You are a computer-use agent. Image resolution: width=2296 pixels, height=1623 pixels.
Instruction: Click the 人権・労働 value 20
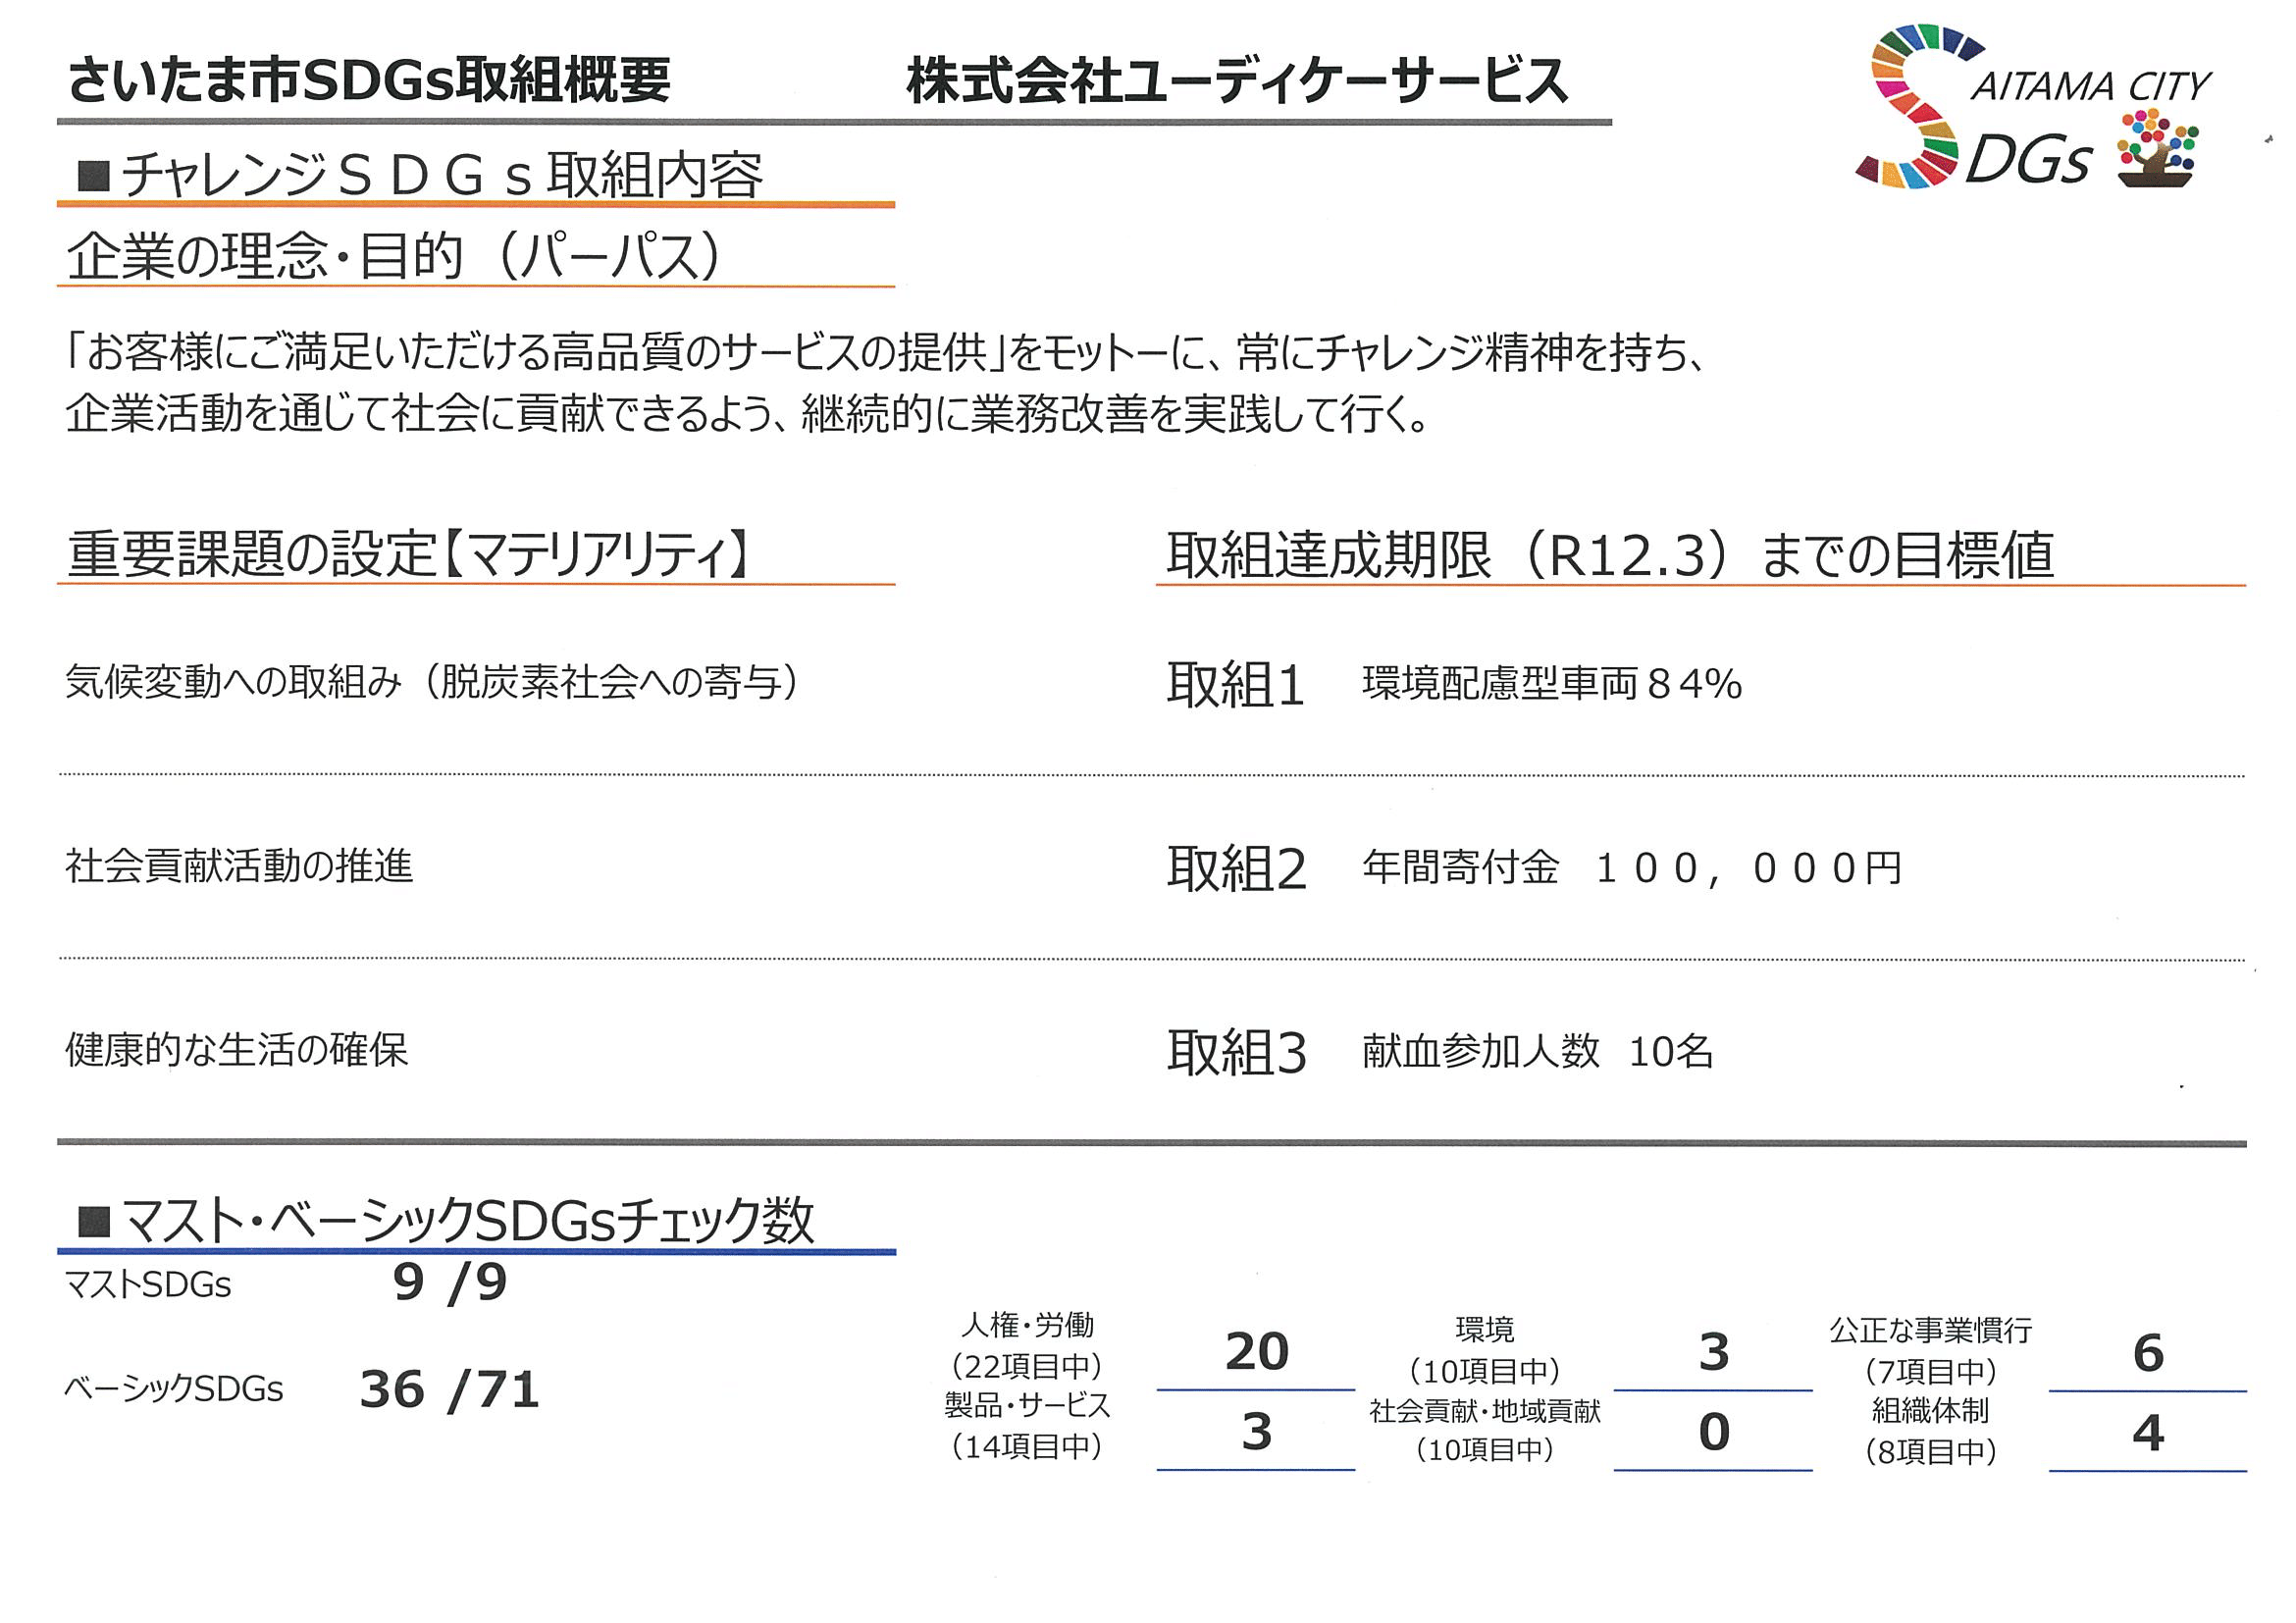tap(1256, 1352)
